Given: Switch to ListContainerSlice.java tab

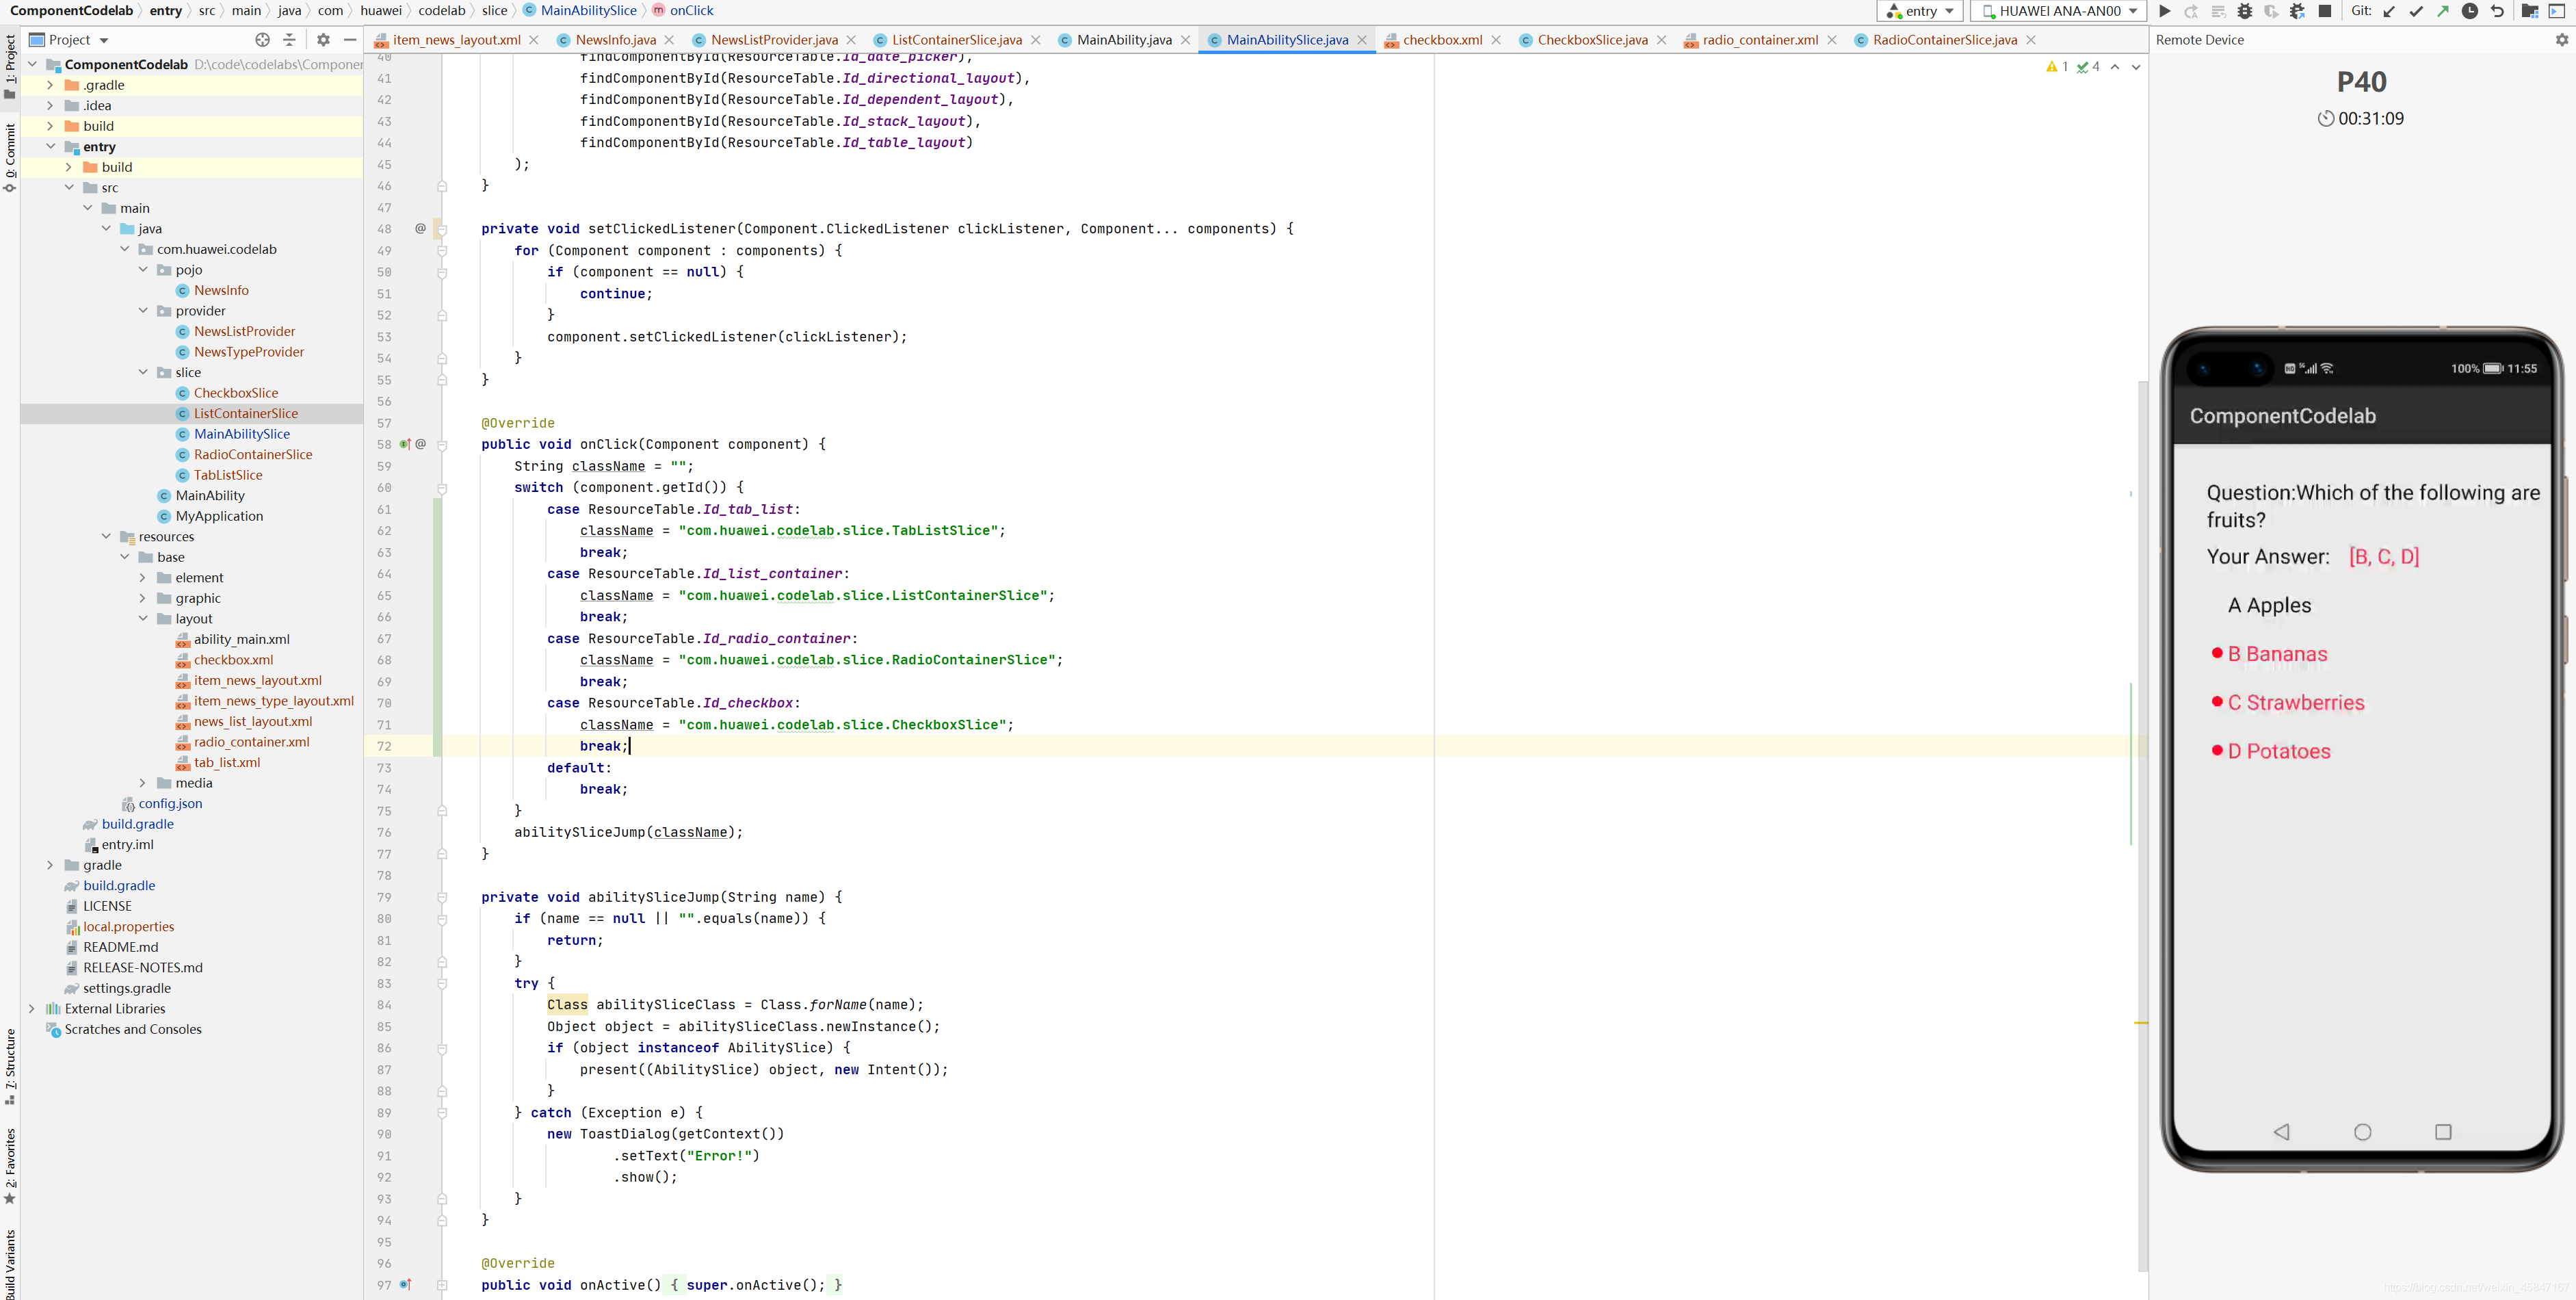Looking at the screenshot, I should 956,40.
